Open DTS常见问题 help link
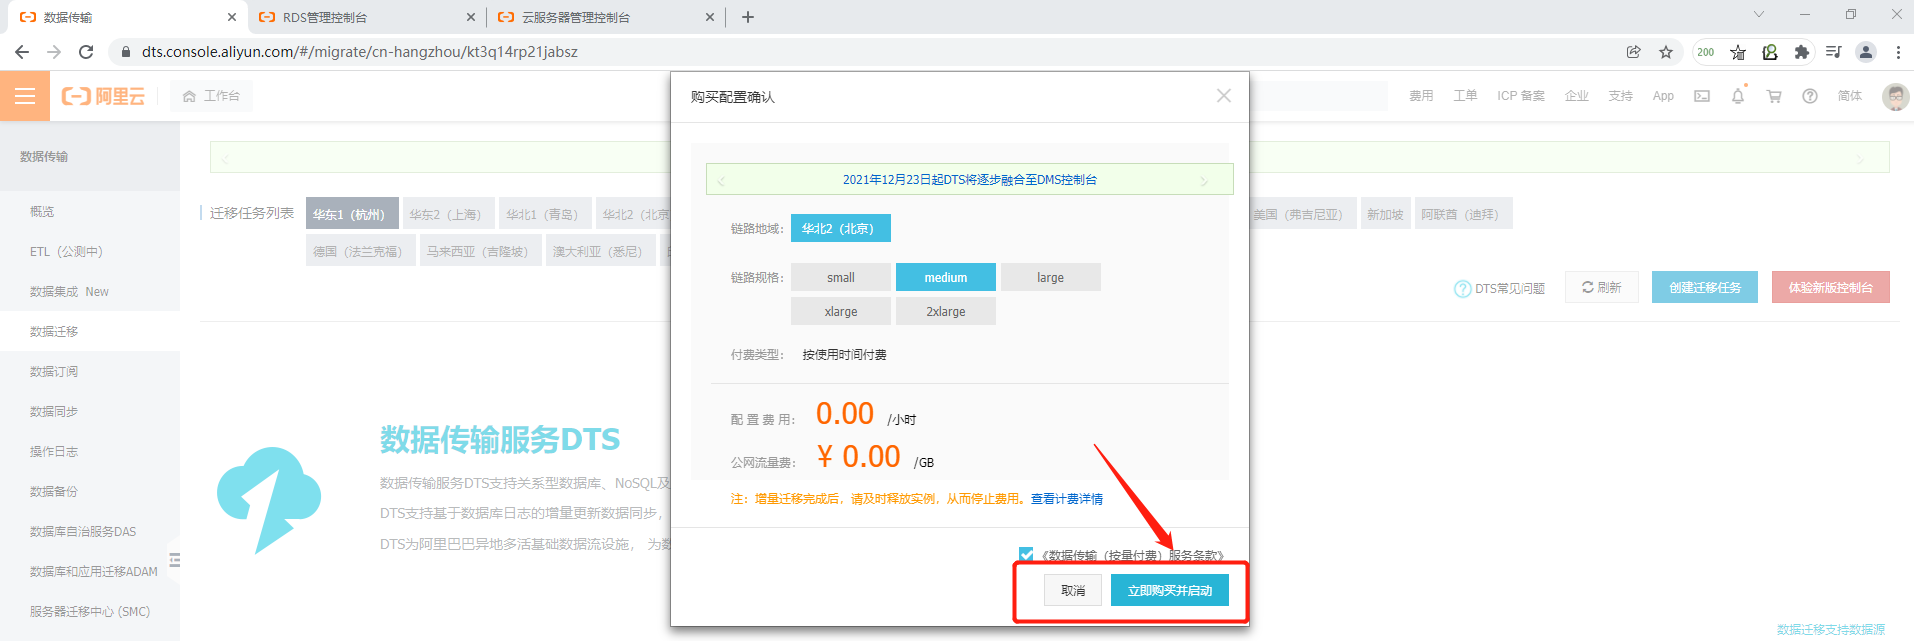Screen dimensions: 1914x641 pos(1499,288)
